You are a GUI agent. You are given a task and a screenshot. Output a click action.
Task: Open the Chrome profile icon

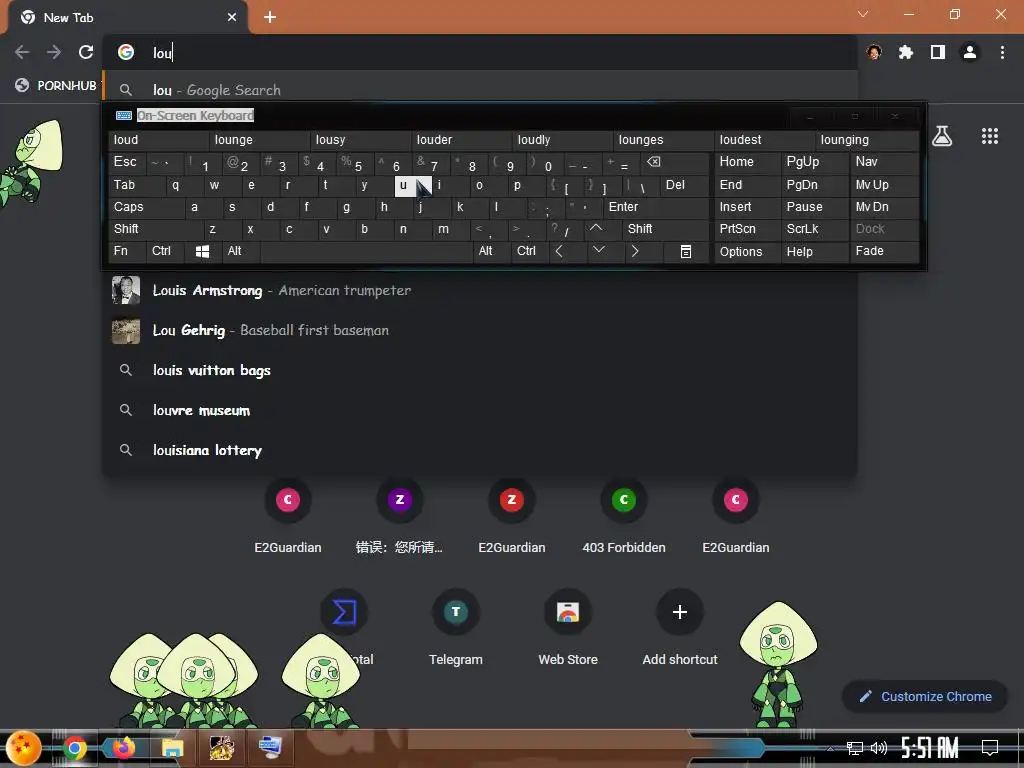(970, 52)
